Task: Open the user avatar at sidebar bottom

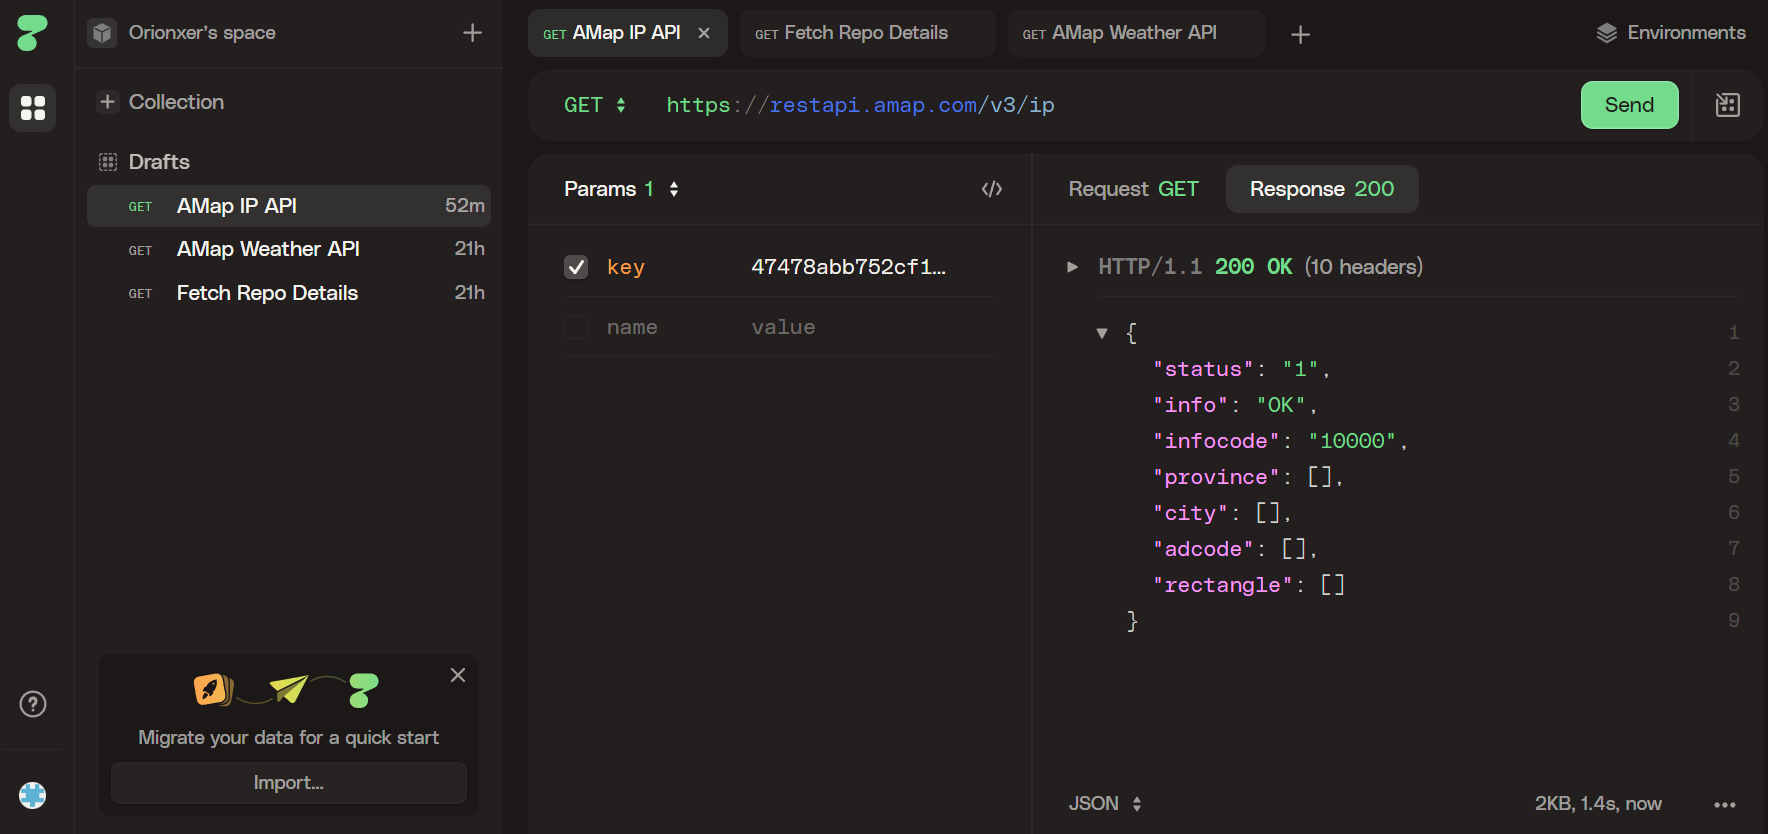Action: 33,795
